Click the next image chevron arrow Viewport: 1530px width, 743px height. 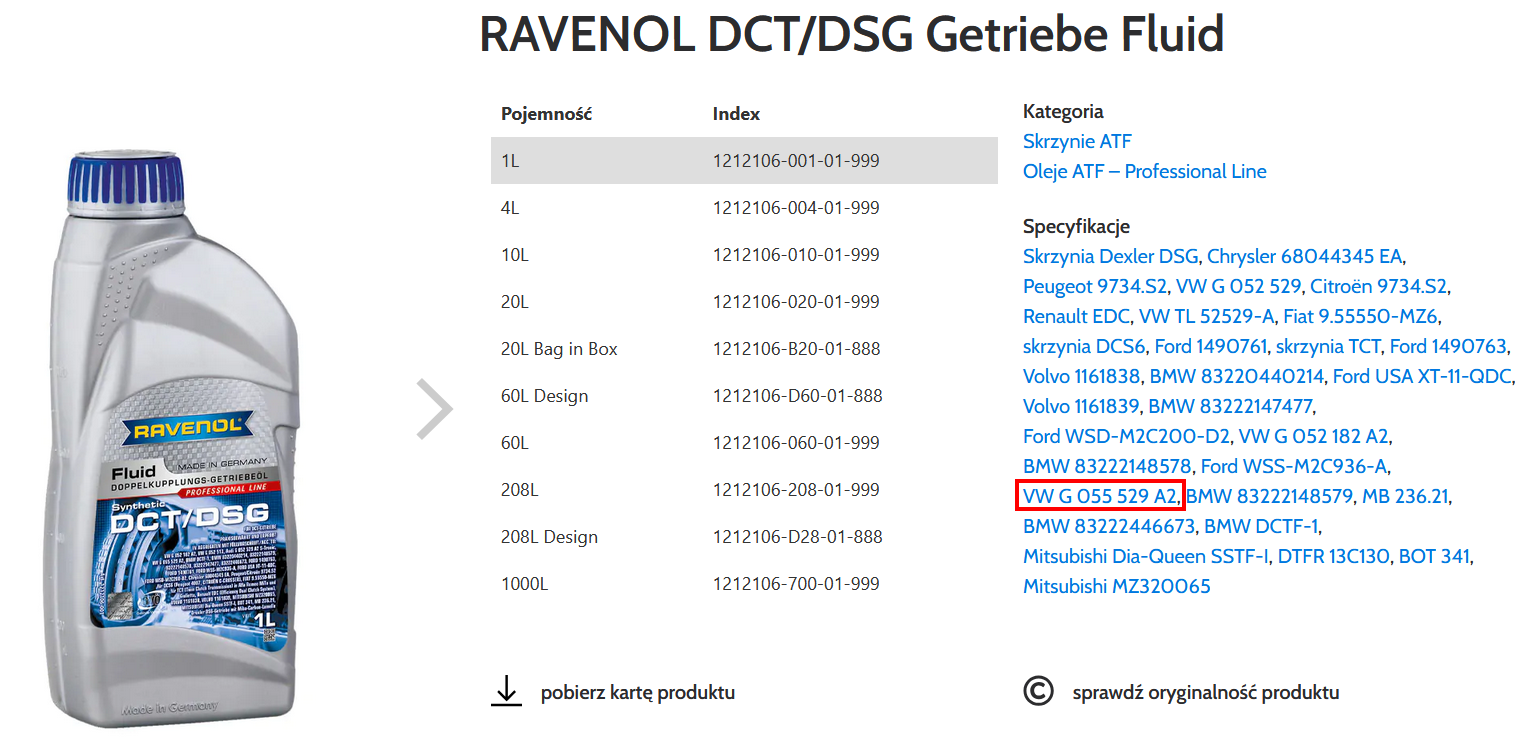pyautogui.click(x=434, y=409)
